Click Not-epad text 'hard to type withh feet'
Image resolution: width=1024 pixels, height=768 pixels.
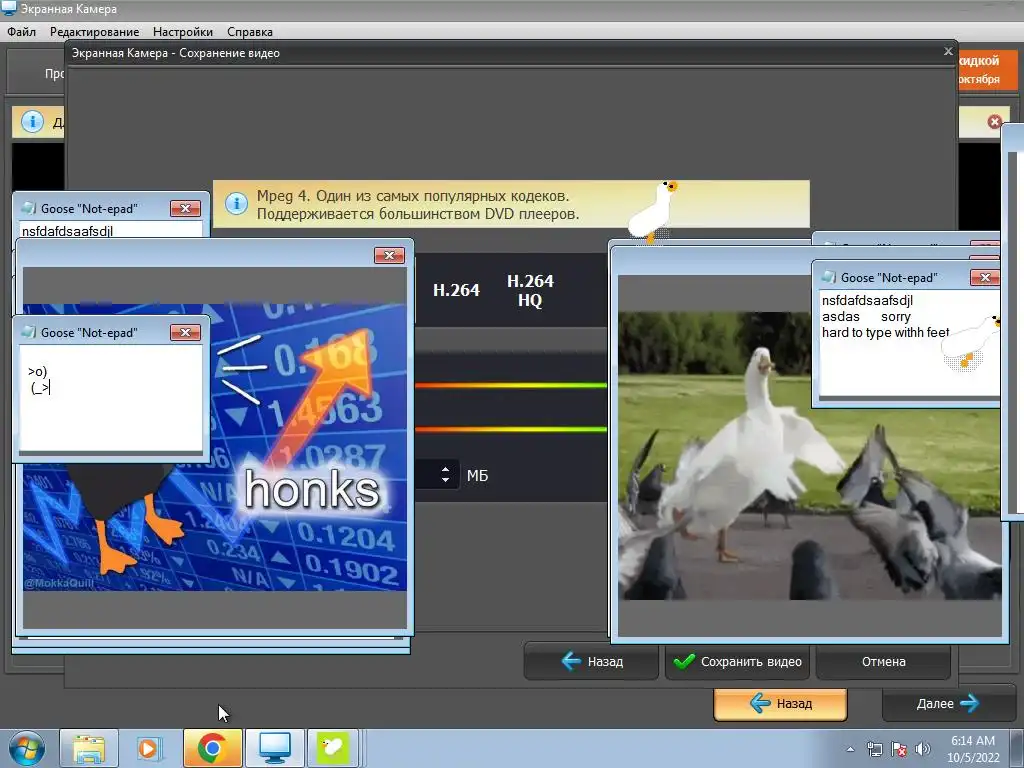click(x=885, y=332)
